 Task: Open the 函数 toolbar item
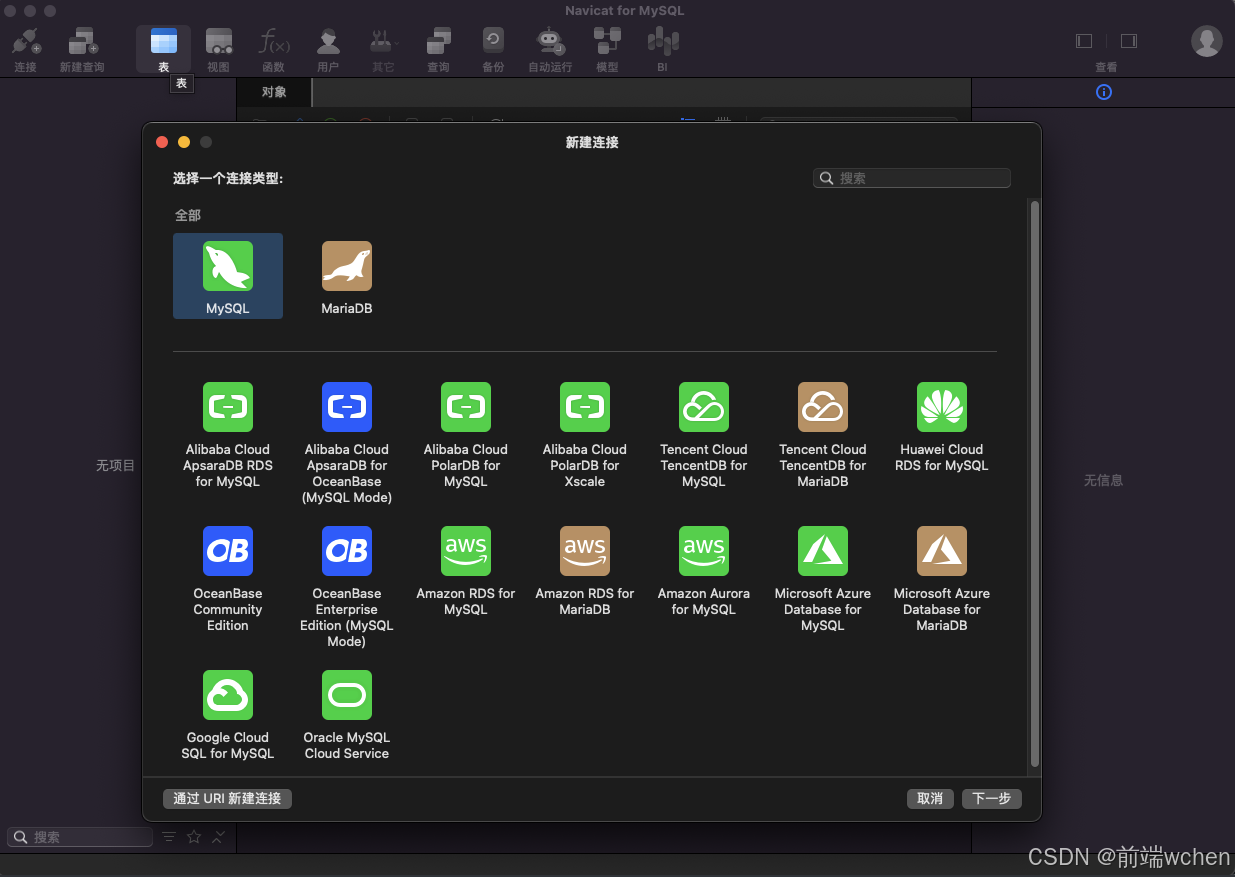[x=273, y=50]
